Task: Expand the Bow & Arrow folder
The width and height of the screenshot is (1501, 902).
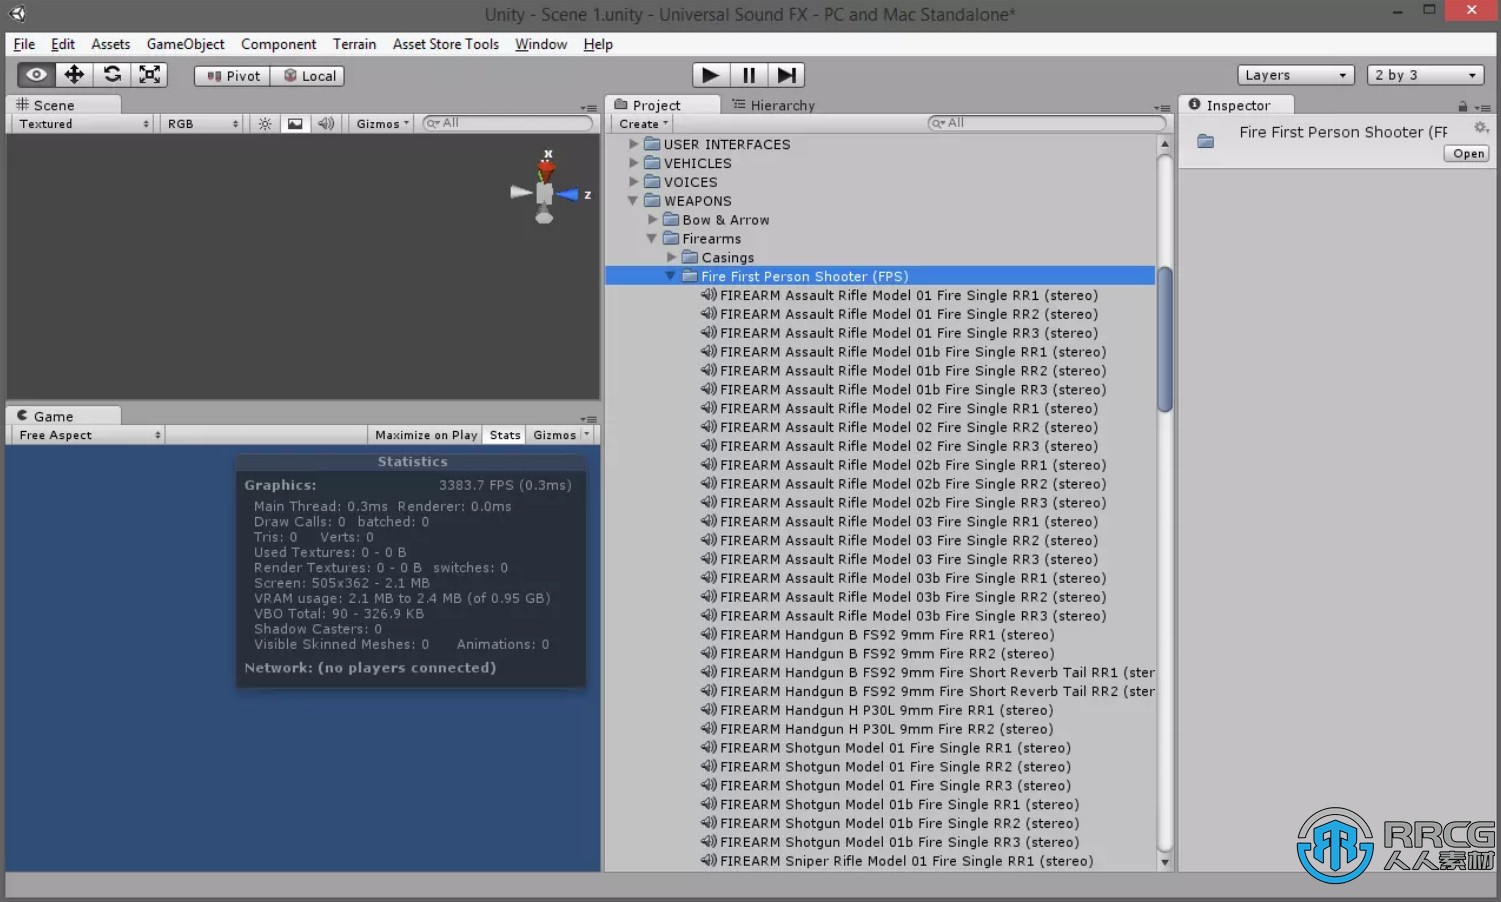Action: pyautogui.click(x=653, y=220)
